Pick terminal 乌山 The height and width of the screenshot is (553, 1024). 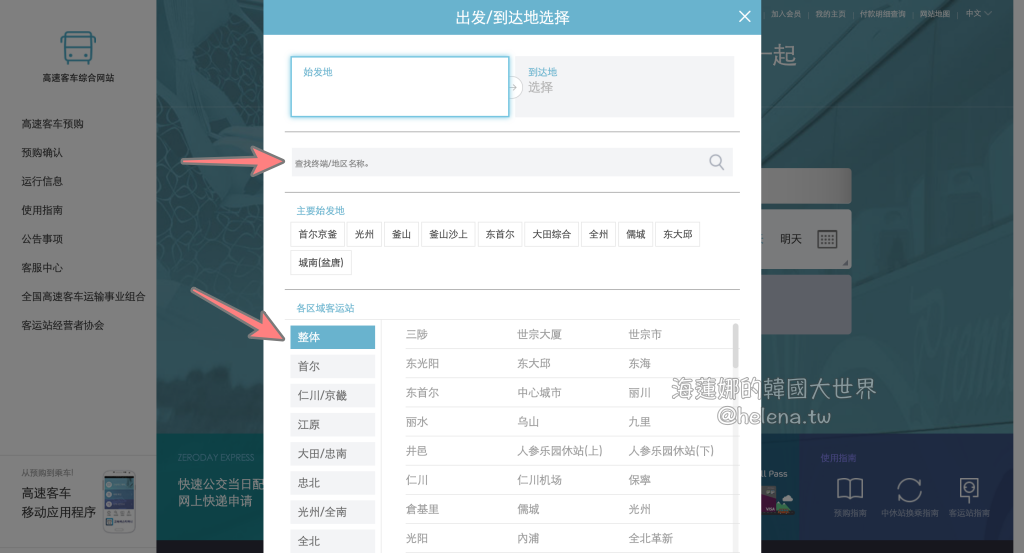click(528, 422)
